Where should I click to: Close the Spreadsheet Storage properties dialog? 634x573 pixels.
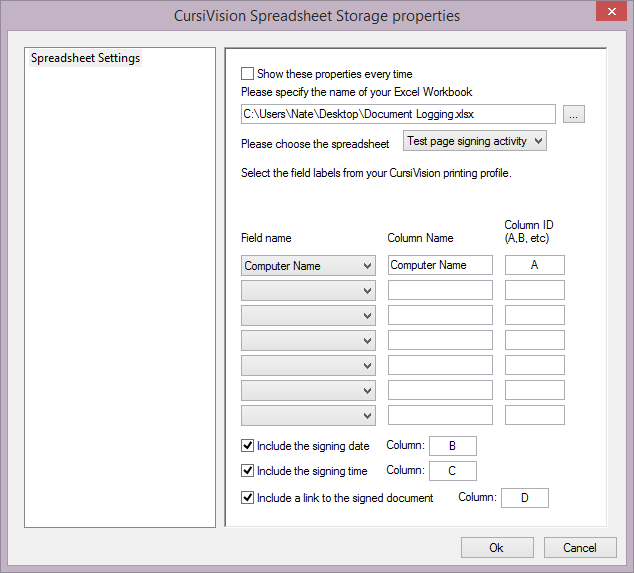(611, 13)
